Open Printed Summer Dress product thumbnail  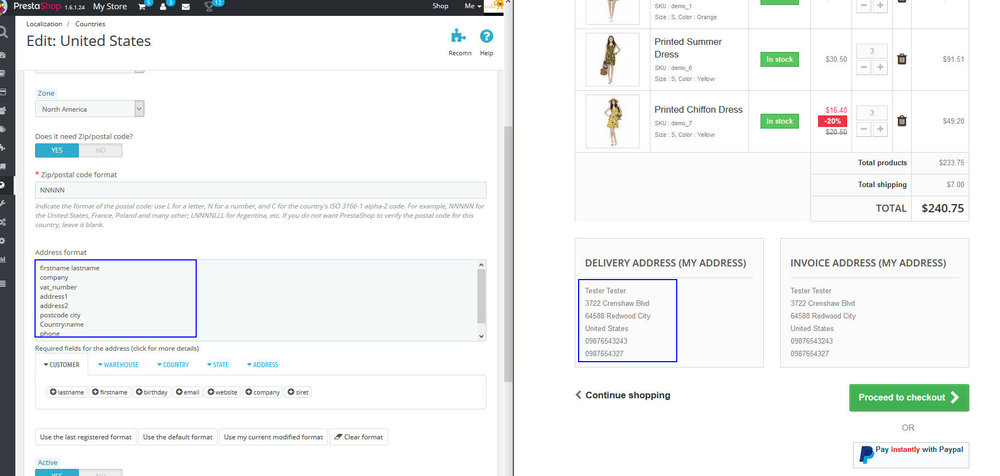pyautogui.click(x=612, y=59)
